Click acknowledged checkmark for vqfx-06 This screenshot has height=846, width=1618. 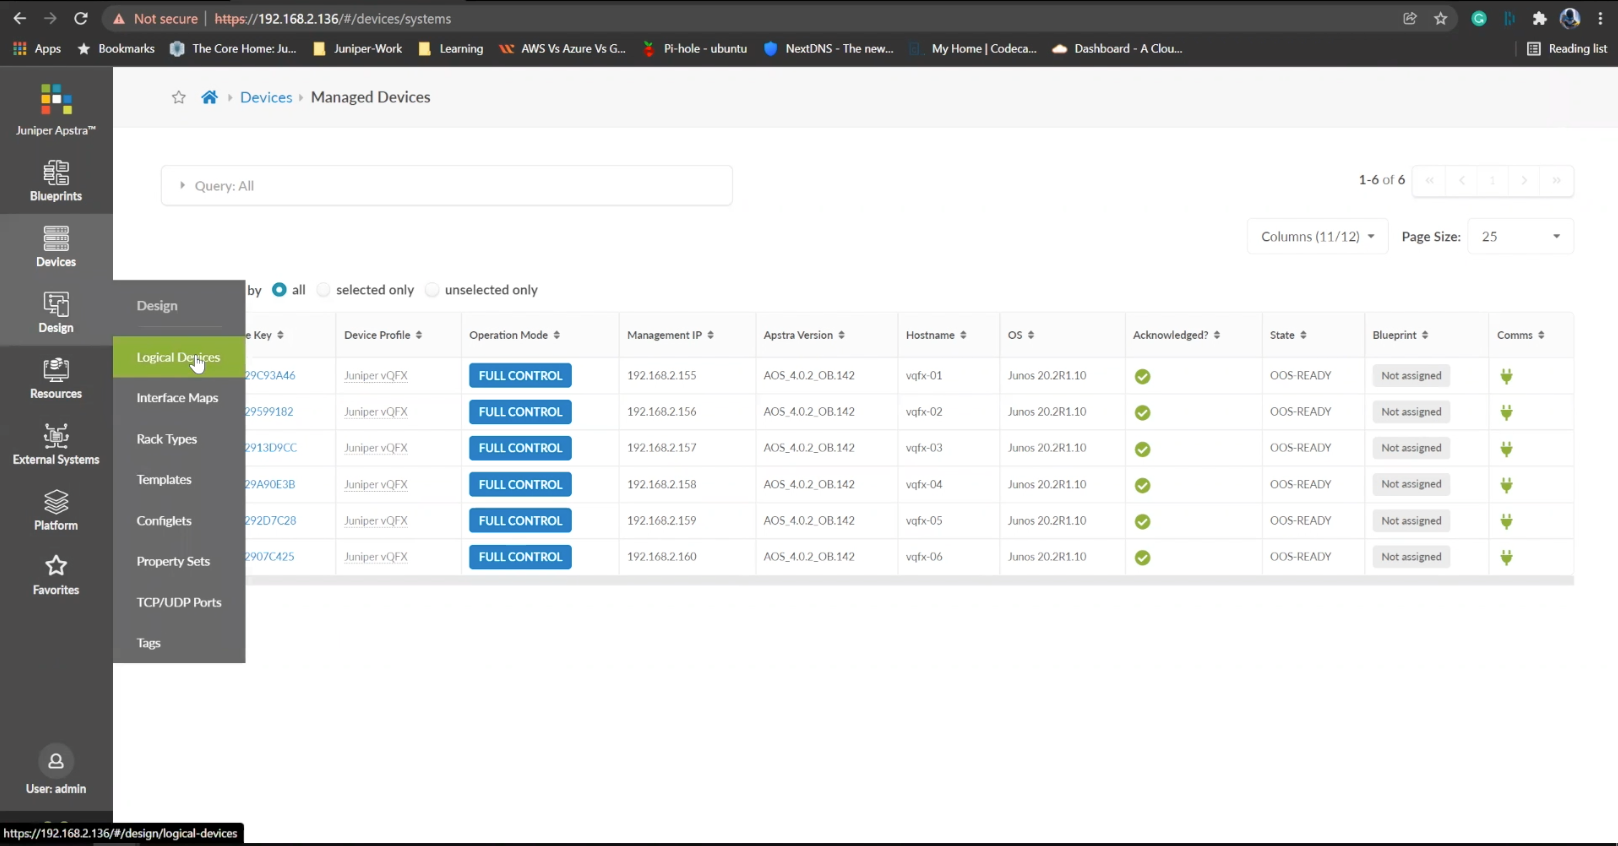(x=1142, y=558)
